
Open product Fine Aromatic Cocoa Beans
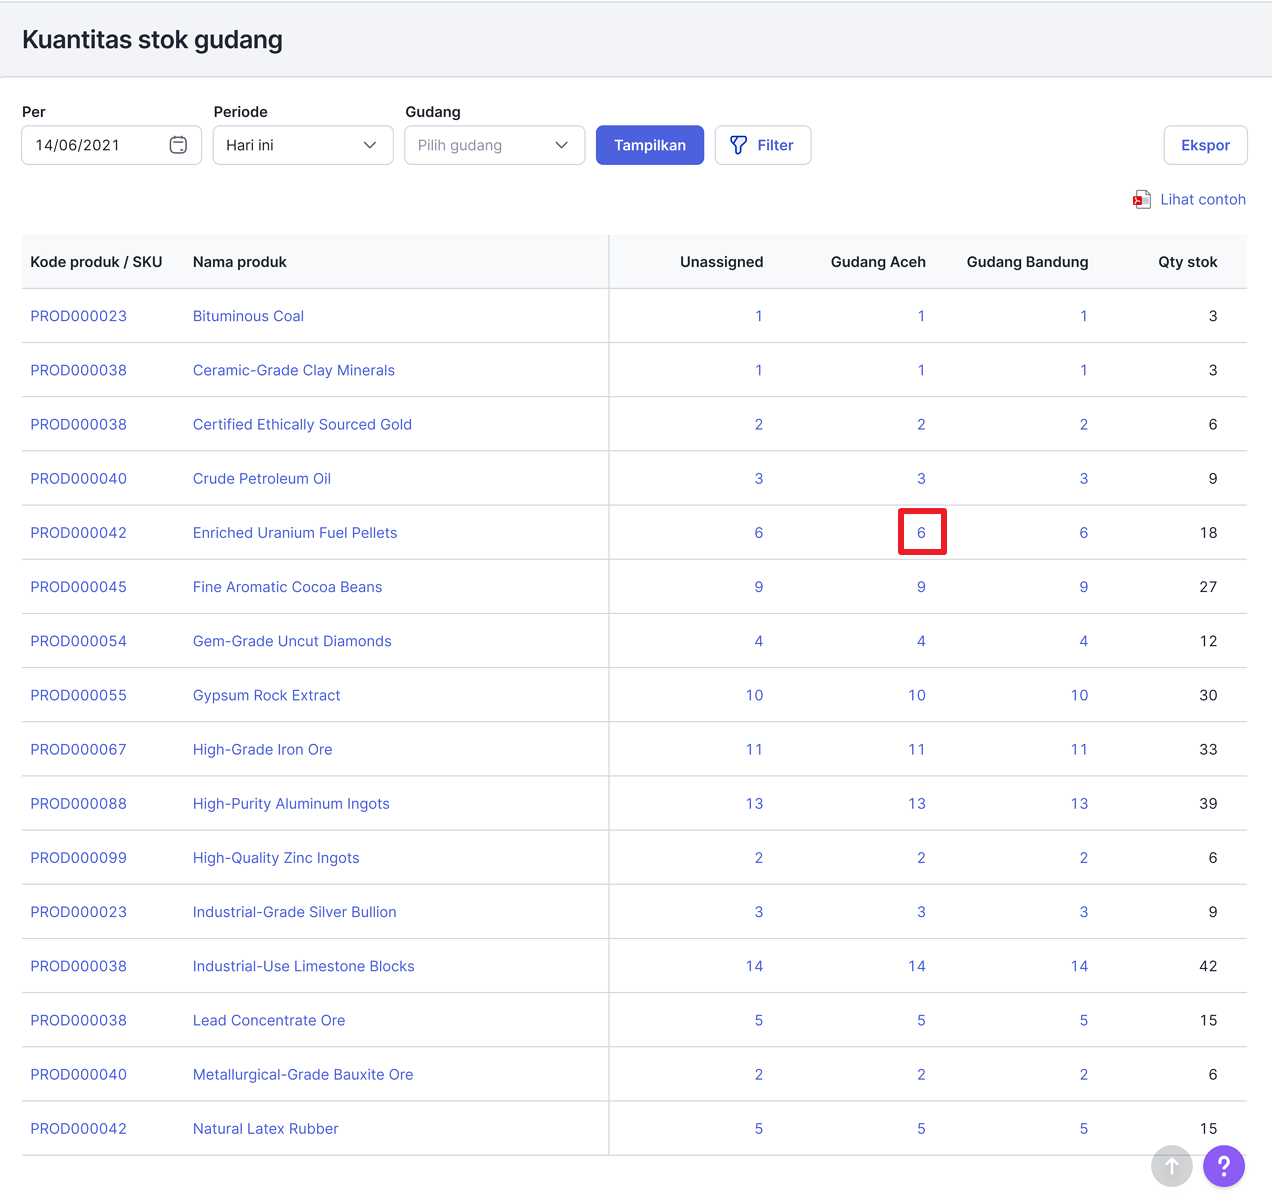pyautogui.click(x=288, y=587)
